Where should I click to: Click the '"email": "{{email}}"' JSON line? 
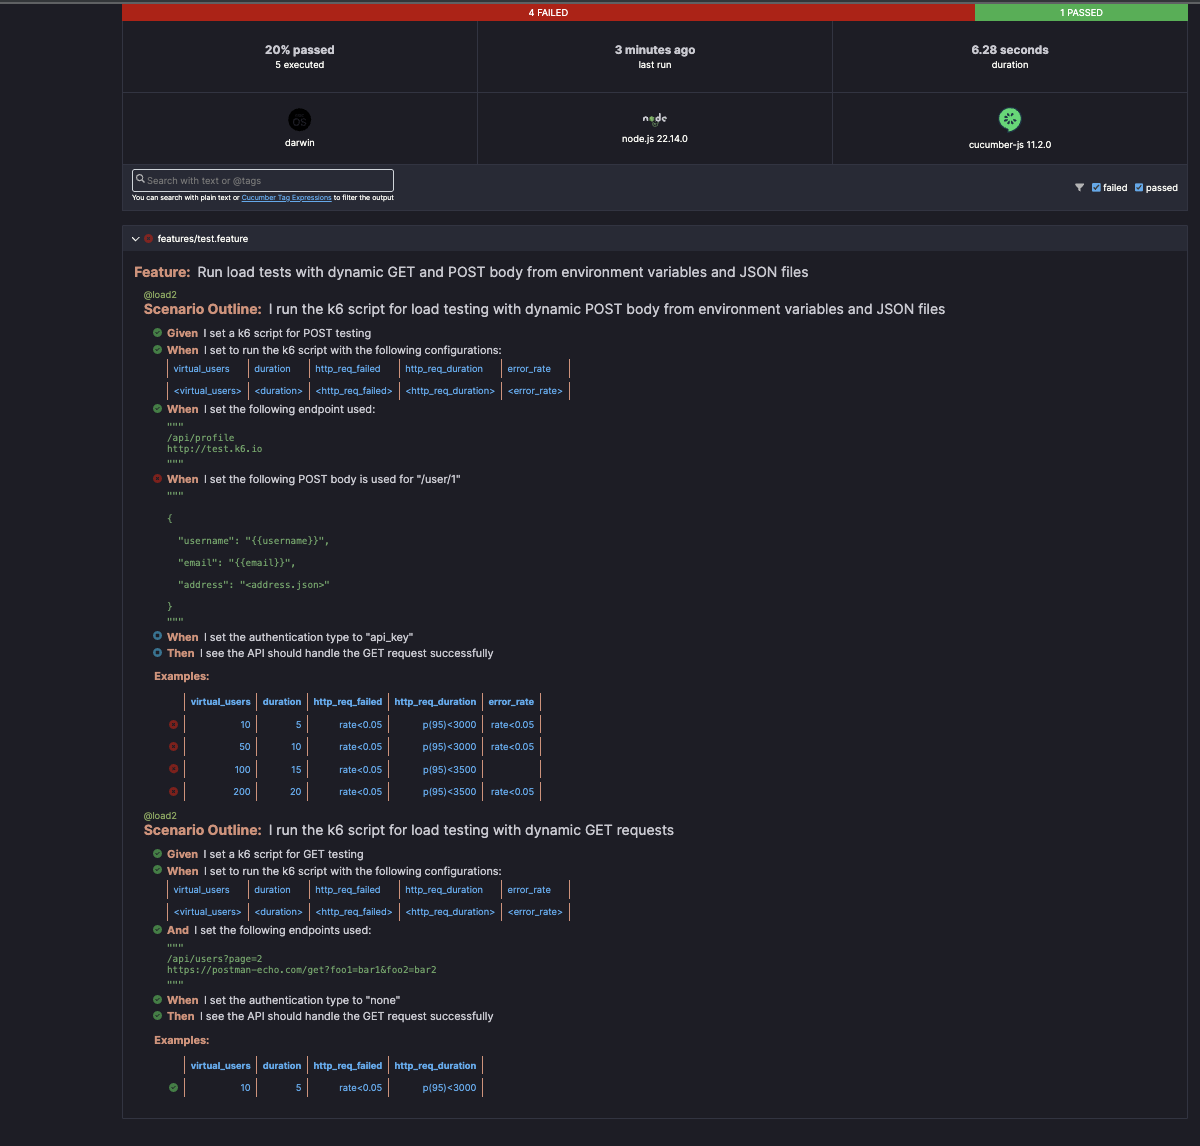pyautogui.click(x=237, y=563)
